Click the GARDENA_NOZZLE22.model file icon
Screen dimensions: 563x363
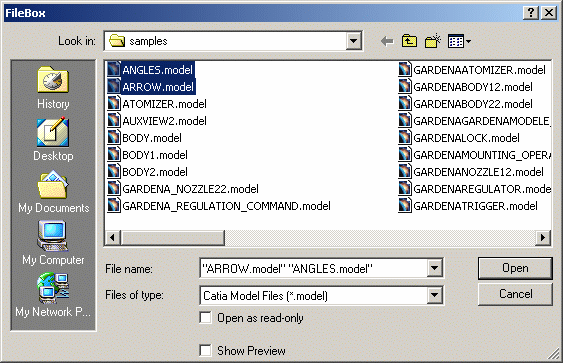113,189
